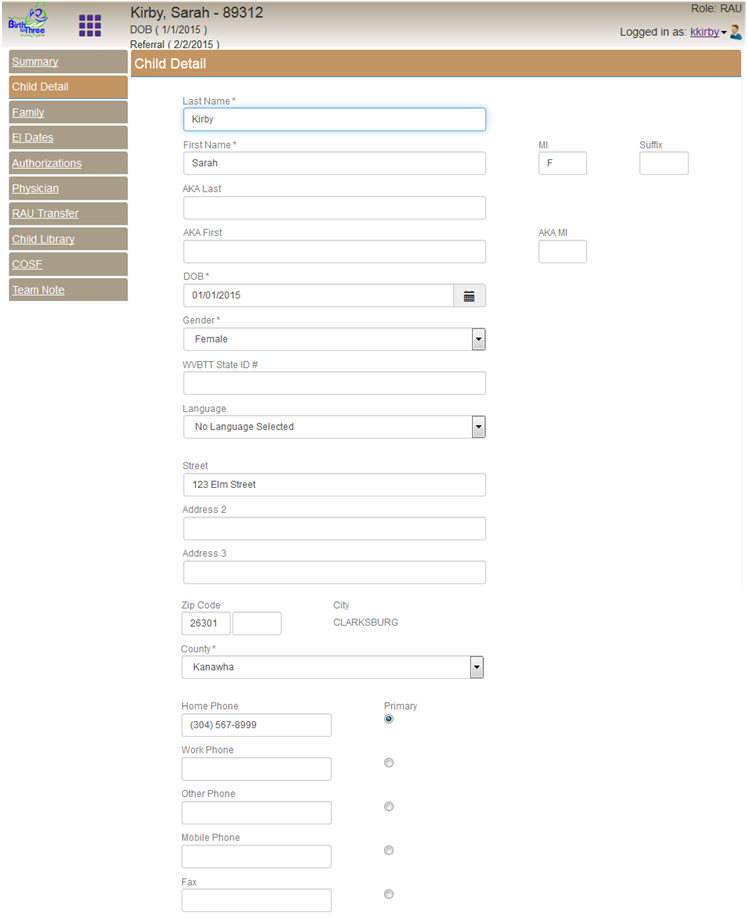This screenshot has width=748, height=924.
Task: Click the AKA First field
Action: 334,252
